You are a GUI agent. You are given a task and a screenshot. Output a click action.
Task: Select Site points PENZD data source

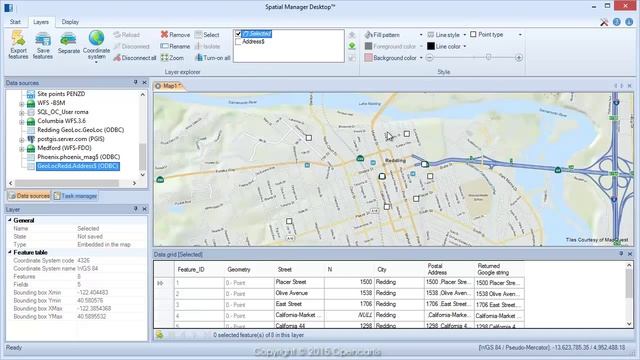point(61,94)
